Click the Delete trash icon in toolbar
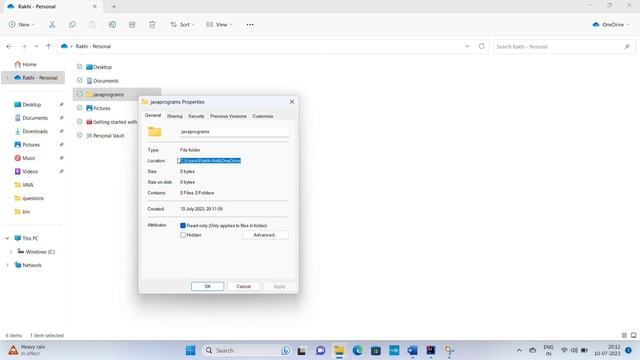 (152, 24)
